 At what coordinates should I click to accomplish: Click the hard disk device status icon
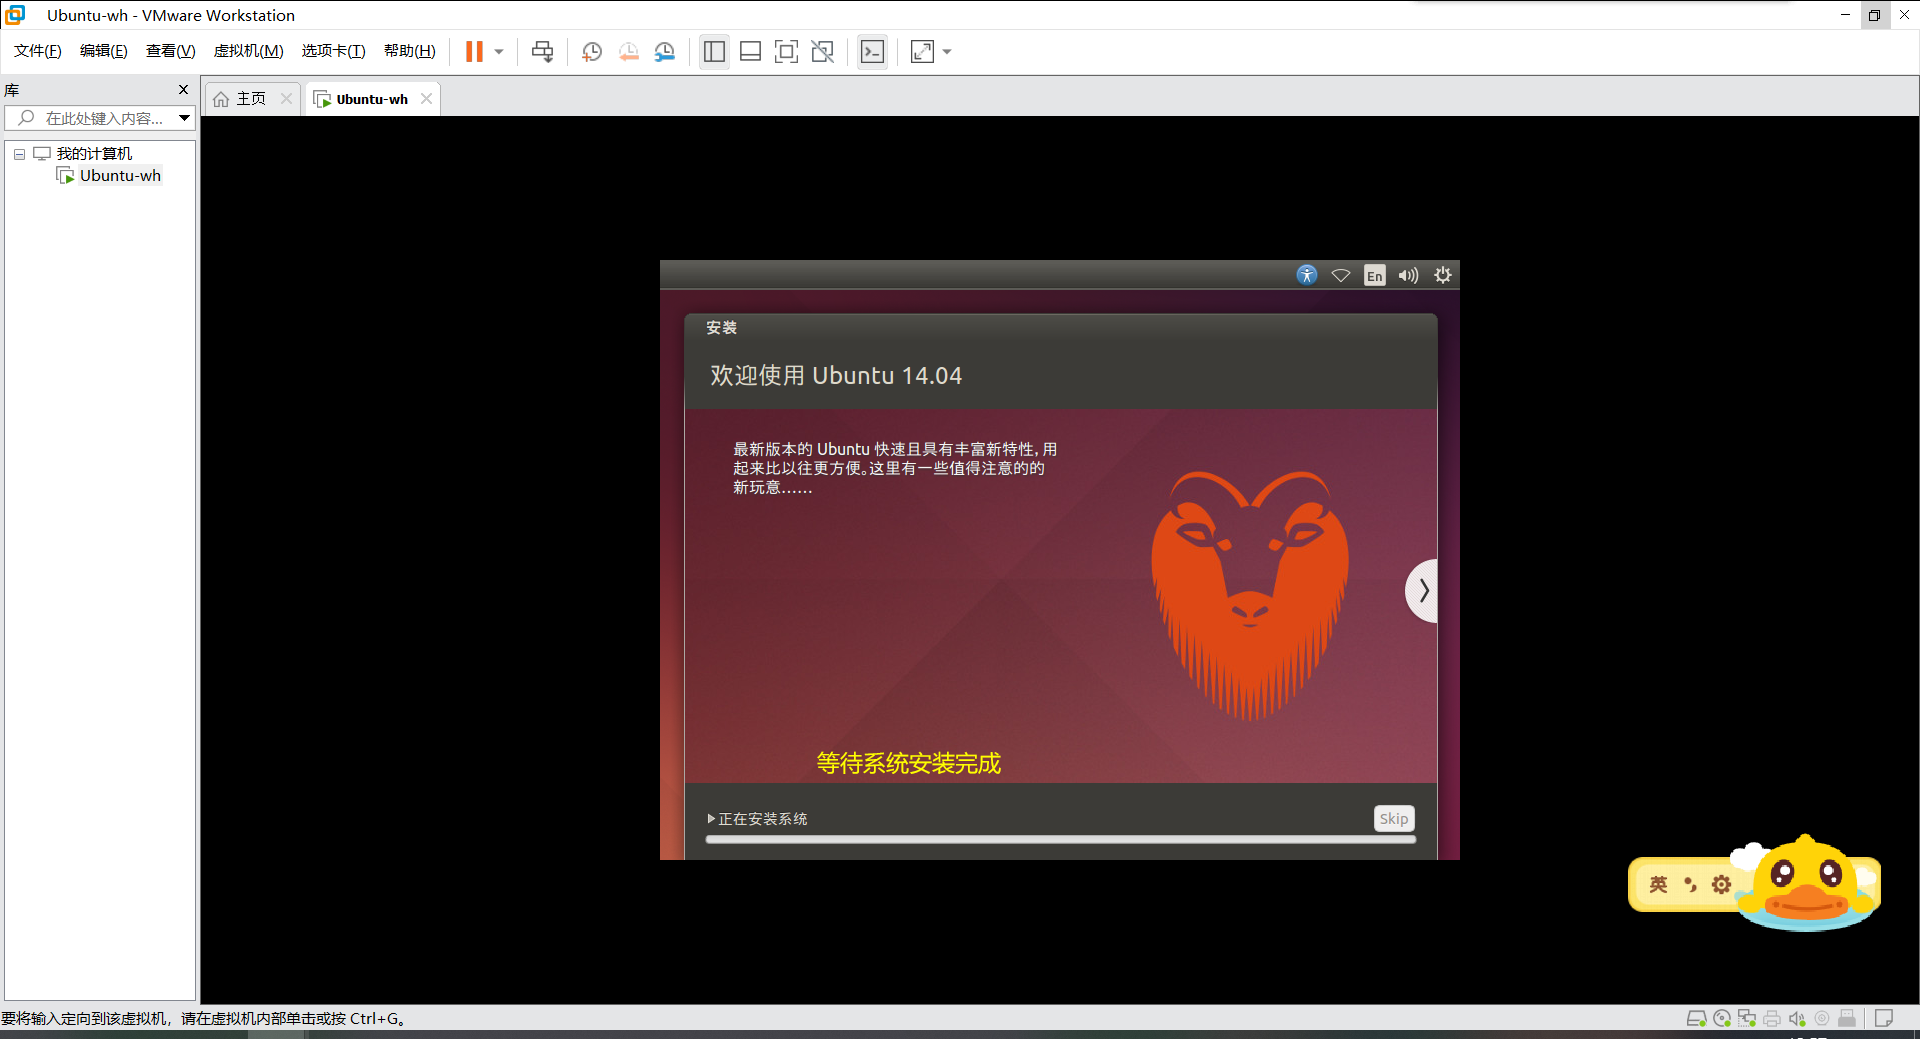pos(1697,1019)
